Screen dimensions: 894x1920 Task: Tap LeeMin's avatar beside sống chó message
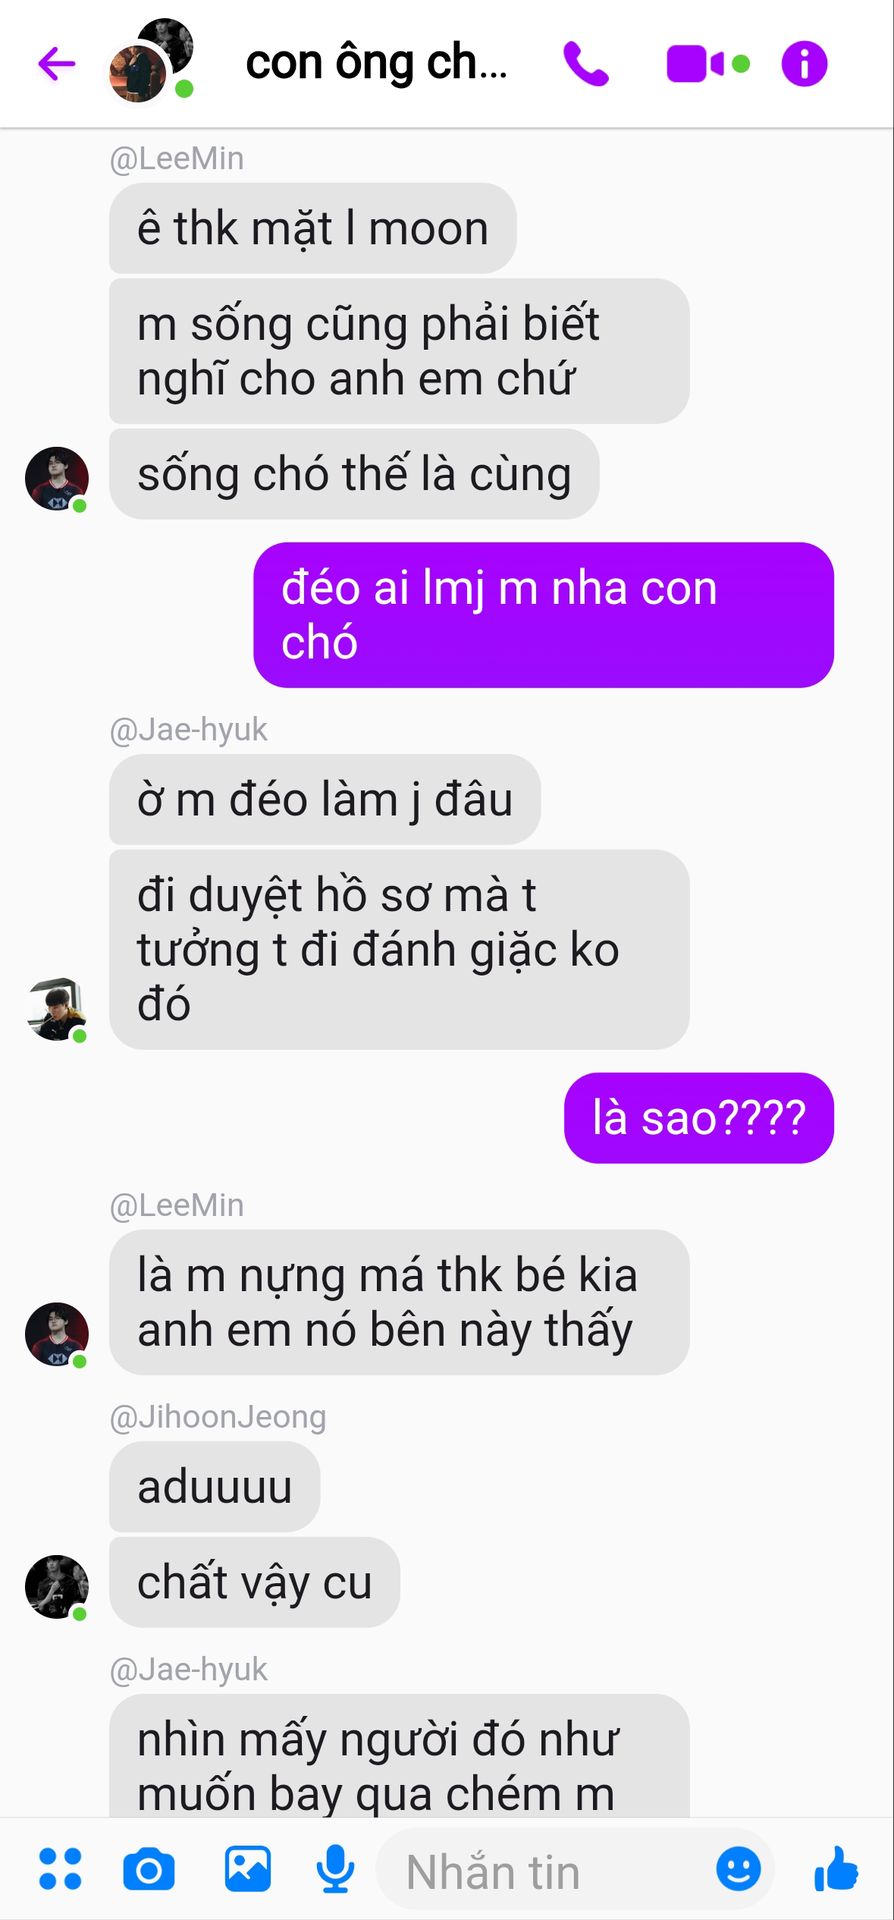[x=57, y=479]
